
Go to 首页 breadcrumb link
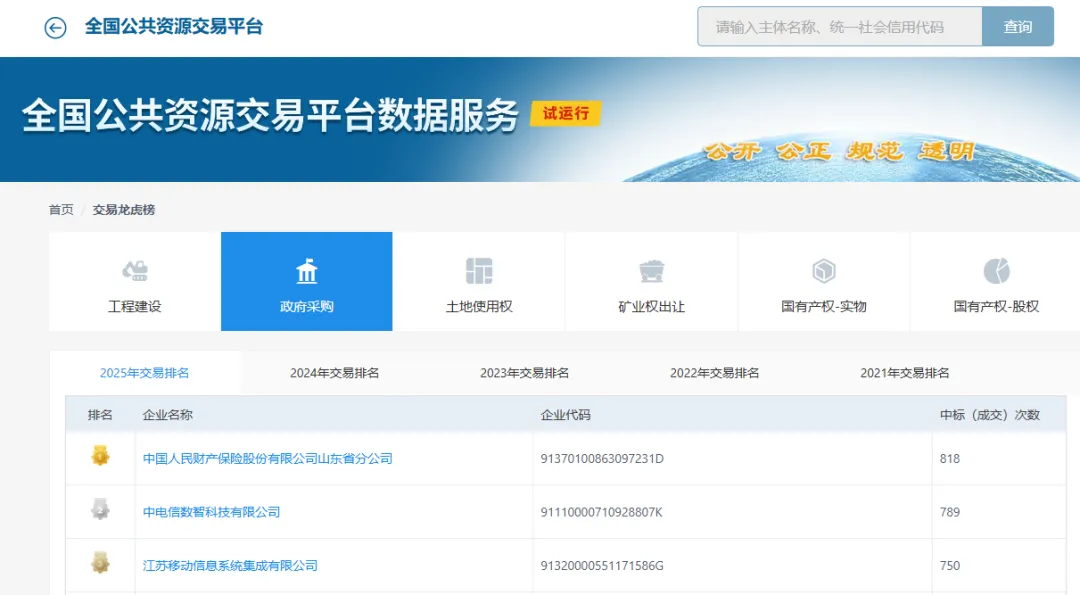click(61, 209)
